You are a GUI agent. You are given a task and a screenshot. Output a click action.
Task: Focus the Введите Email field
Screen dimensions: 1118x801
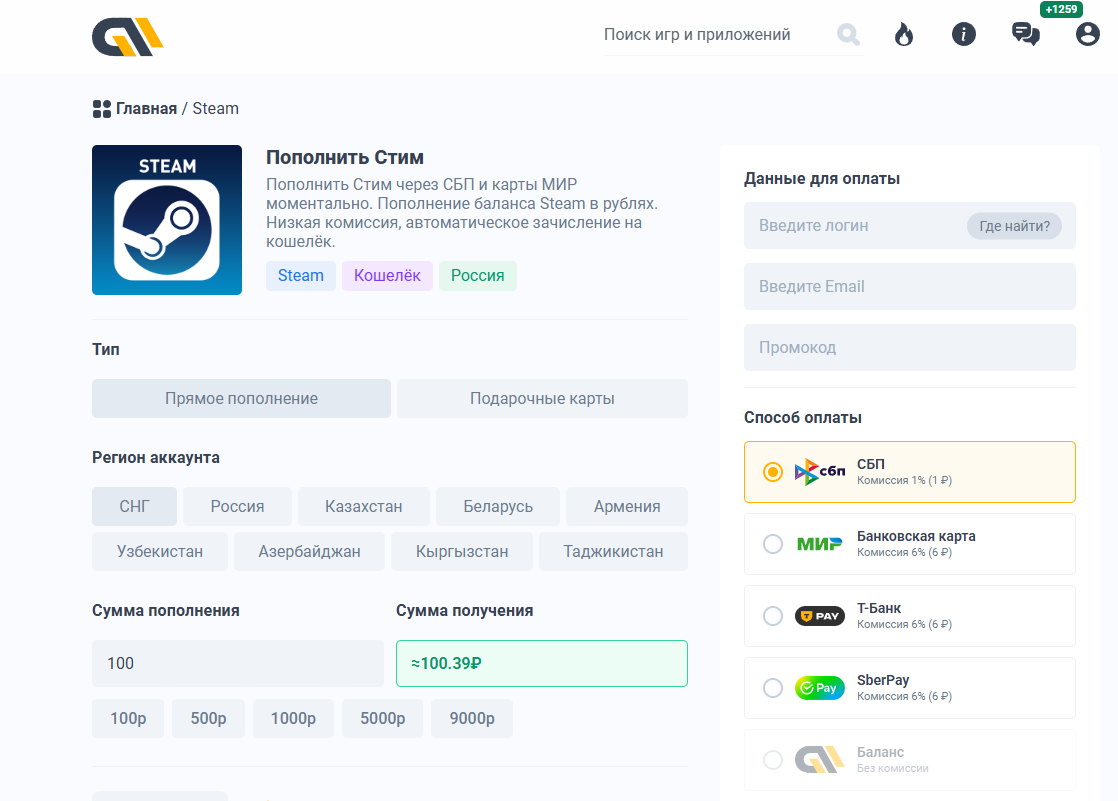pos(909,287)
